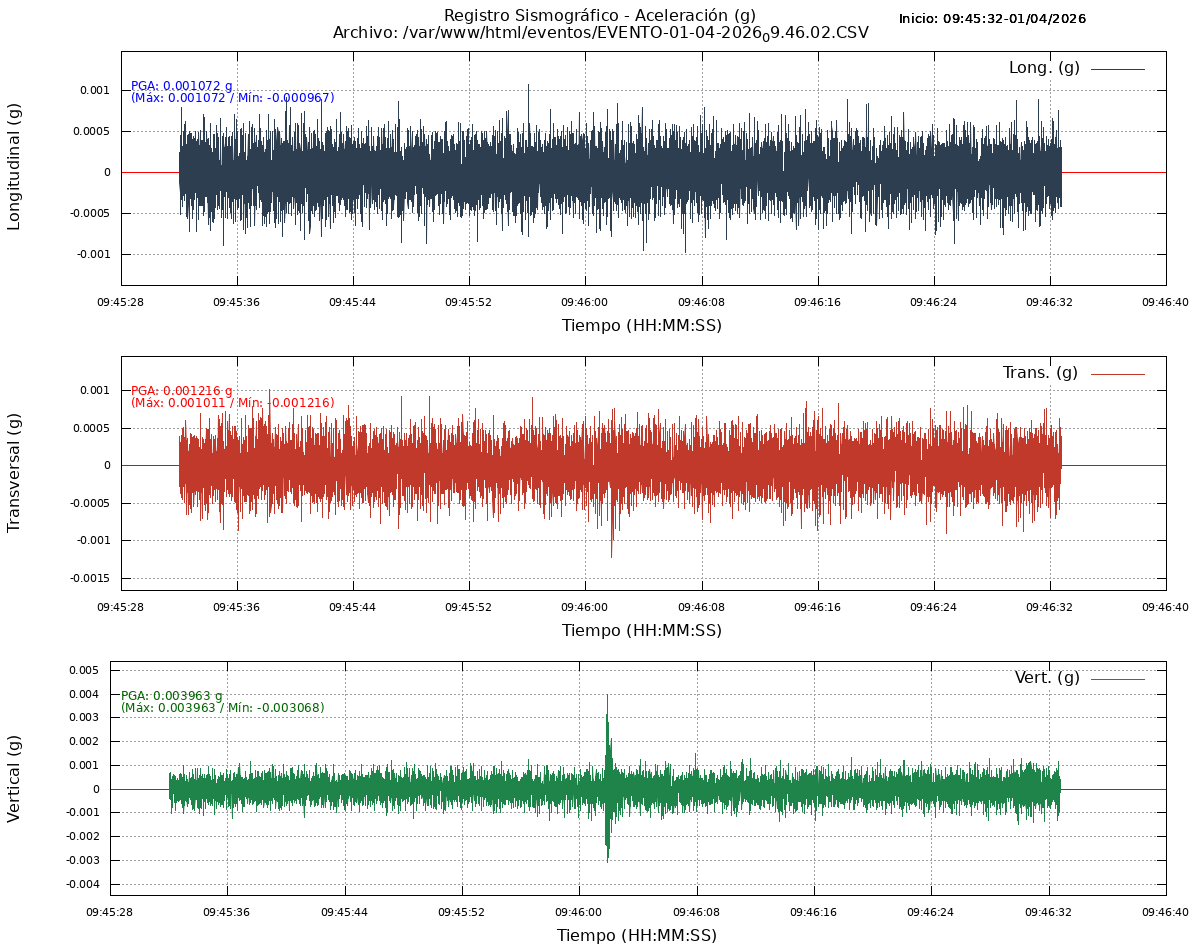
Task: Click the Long. (g) legend line sample
Action: click(1117, 69)
